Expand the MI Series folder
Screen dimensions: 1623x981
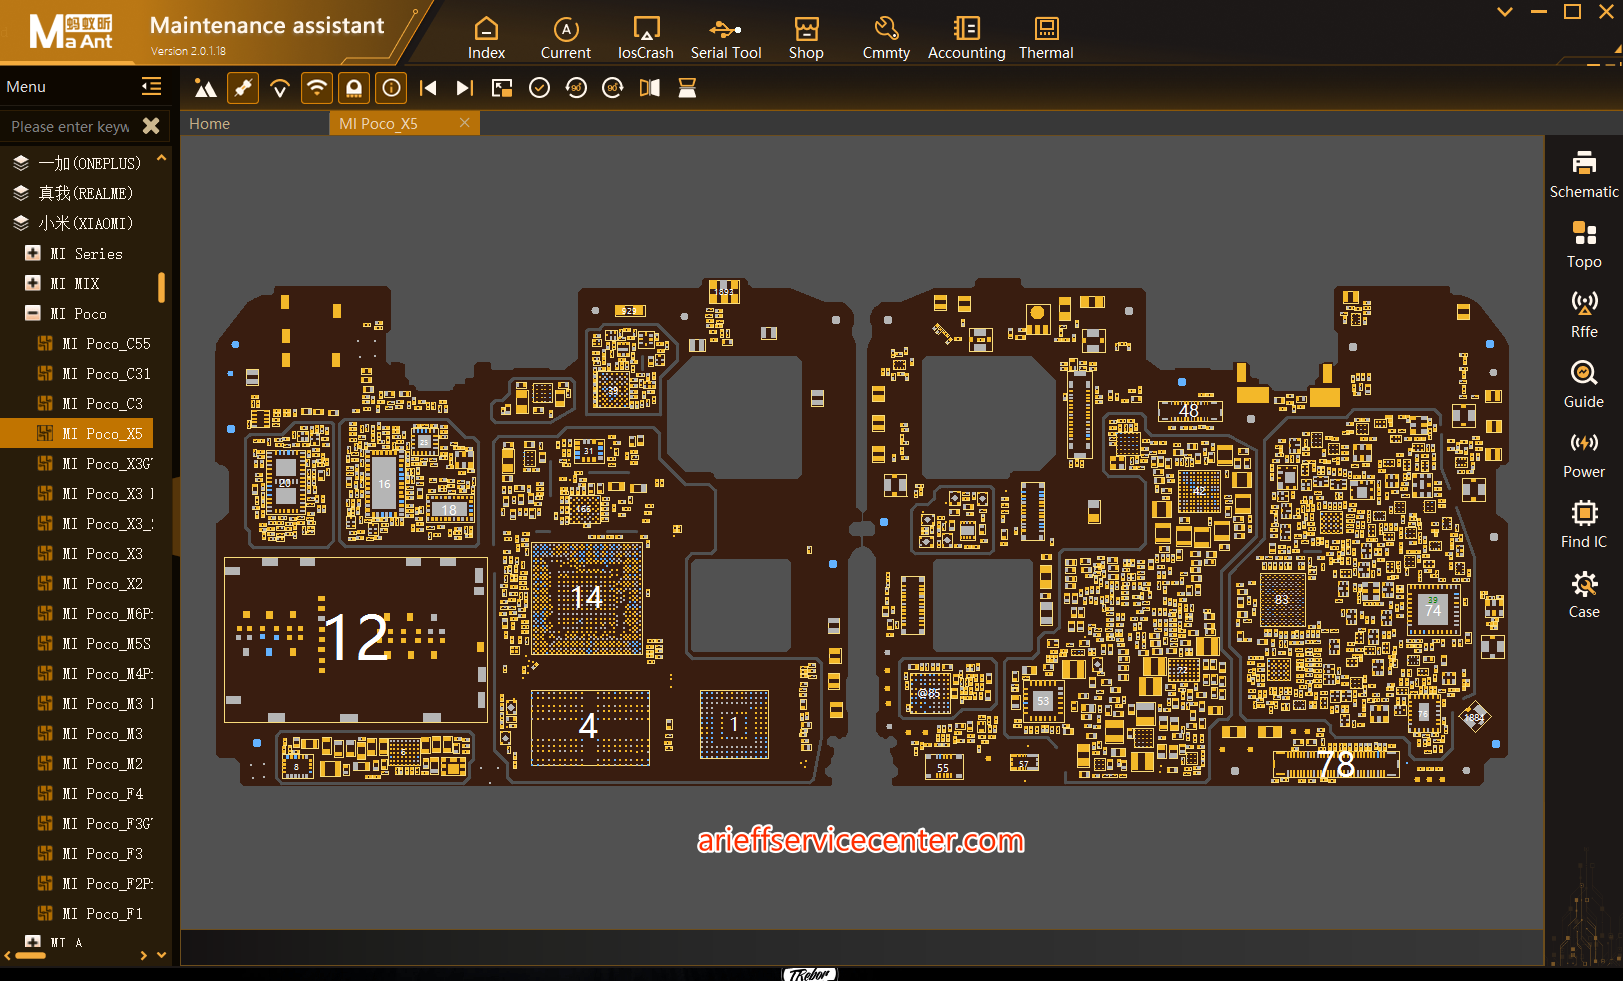33,253
